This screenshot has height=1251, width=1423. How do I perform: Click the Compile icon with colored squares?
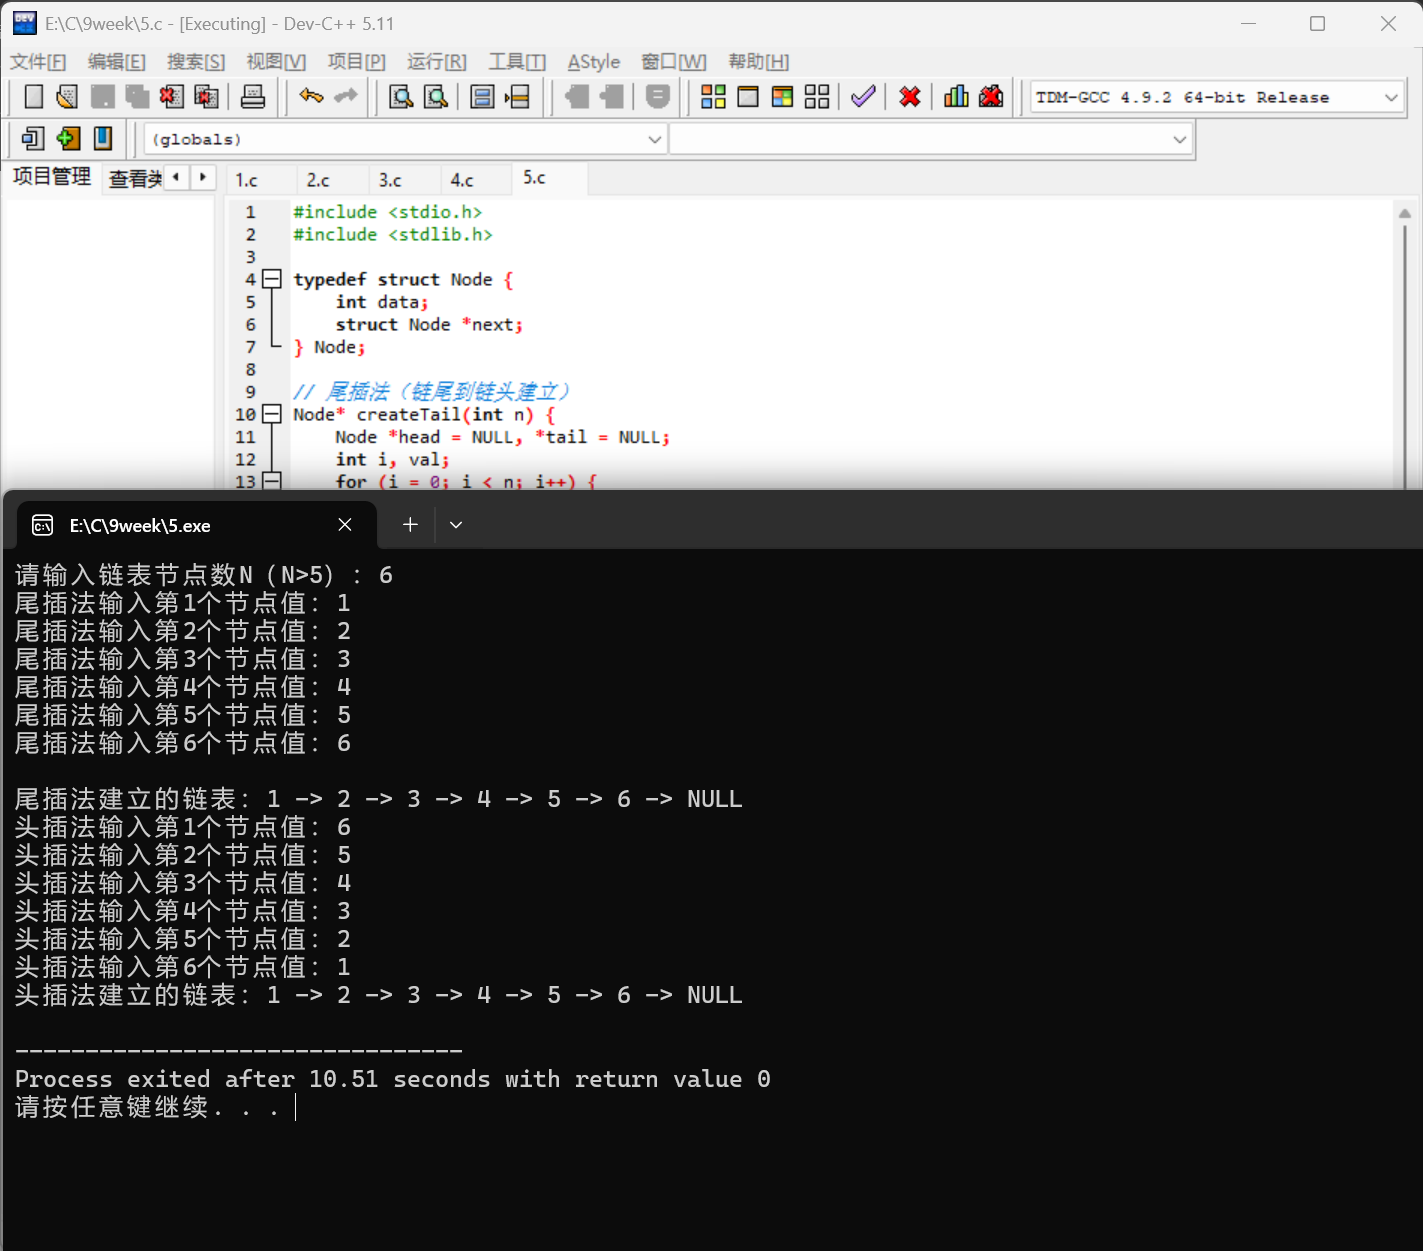713,97
